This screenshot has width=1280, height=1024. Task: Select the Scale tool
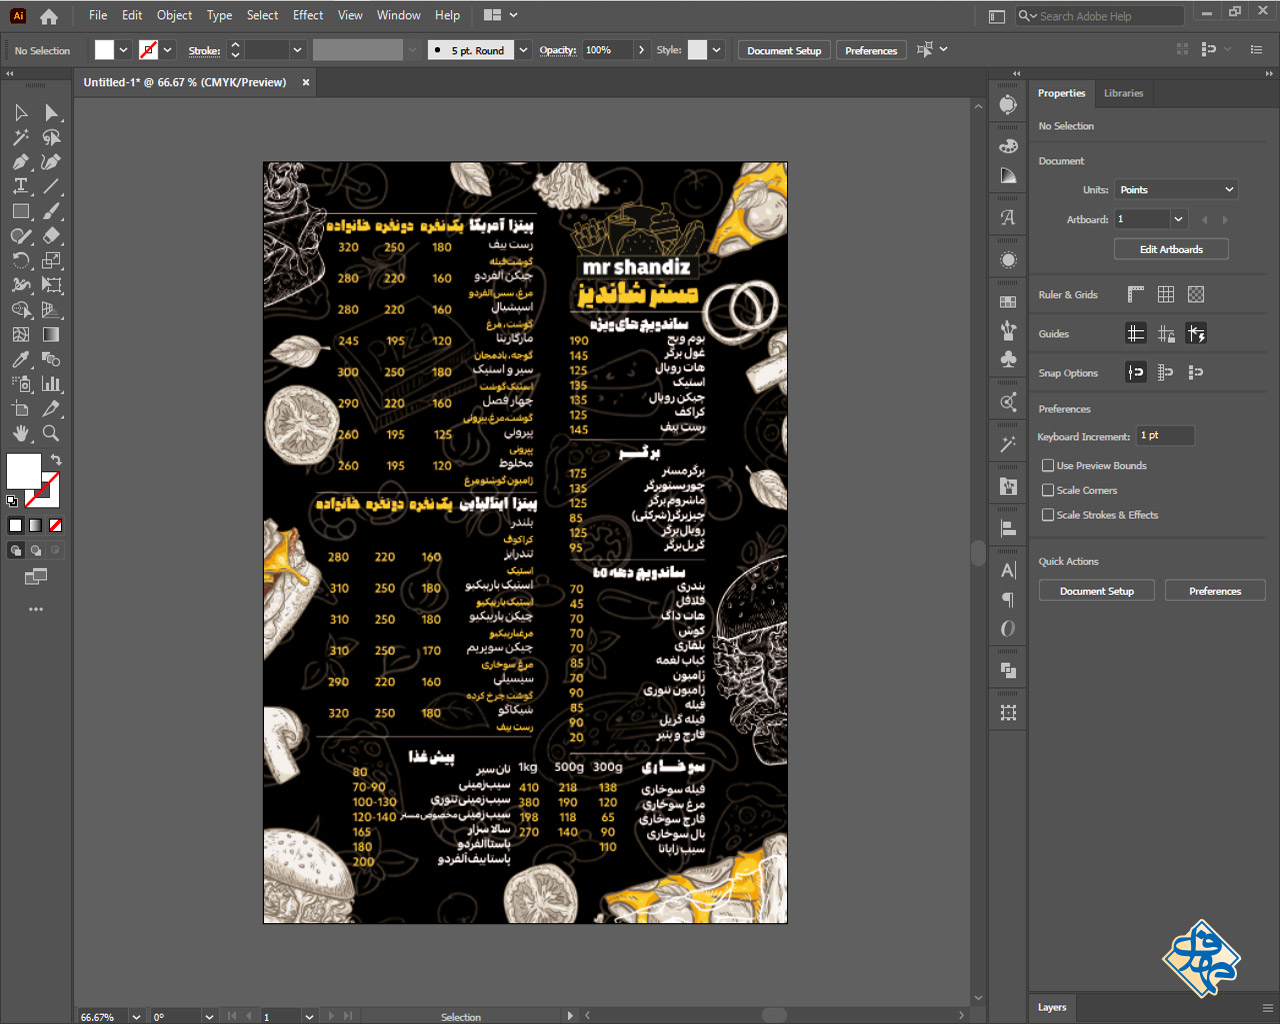[52, 260]
